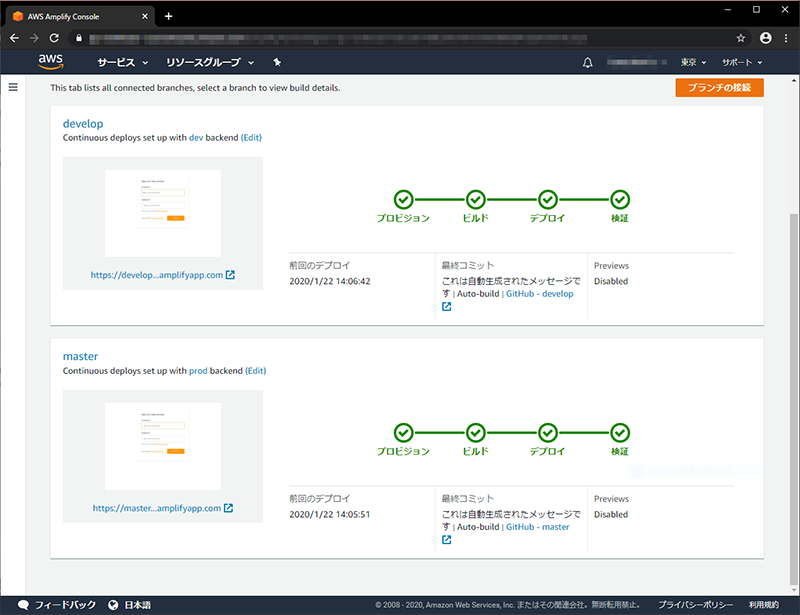Open the master branch link
800x615 pixels.
(x=80, y=356)
